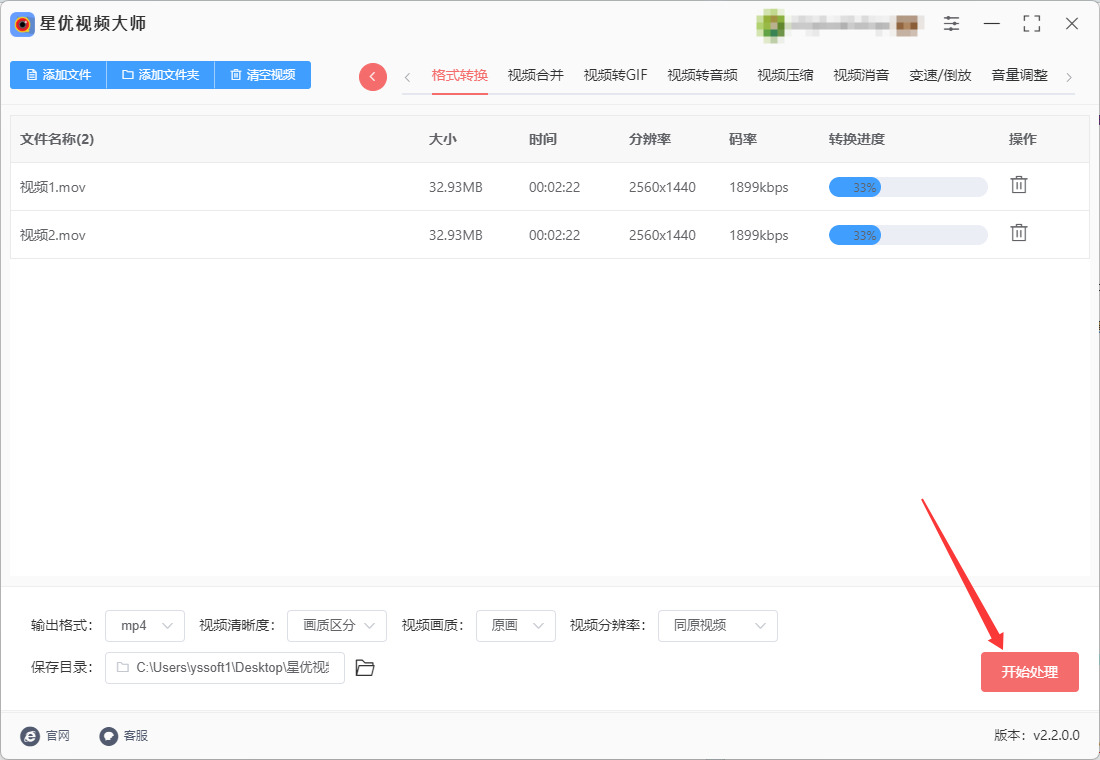This screenshot has width=1100, height=760.
Task: Select the 视频2.mov file name
Action: click(x=53, y=235)
